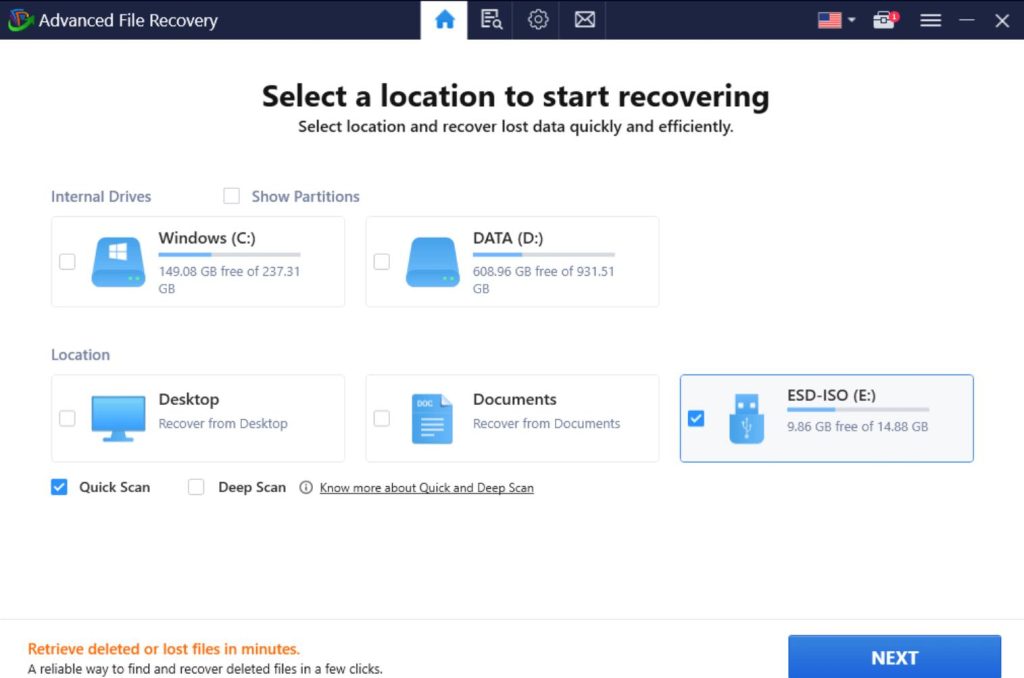
Task: Check the Windows (C:) drive checkbox
Action: 67,261
